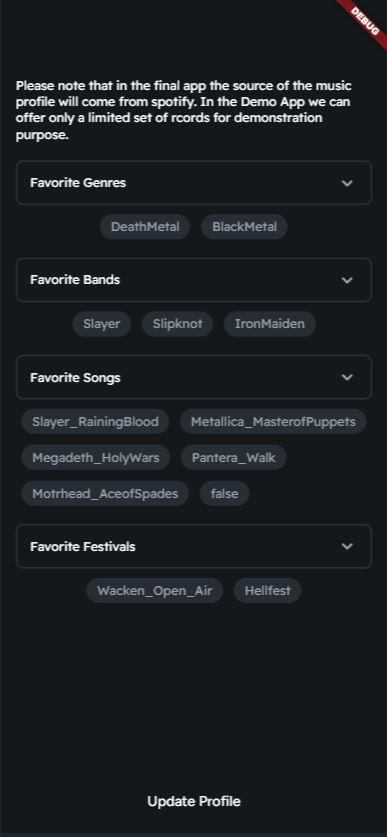Tap the Metallica_MasterofPuppets song chip
This screenshot has width=387, height=837.
[273, 422]
